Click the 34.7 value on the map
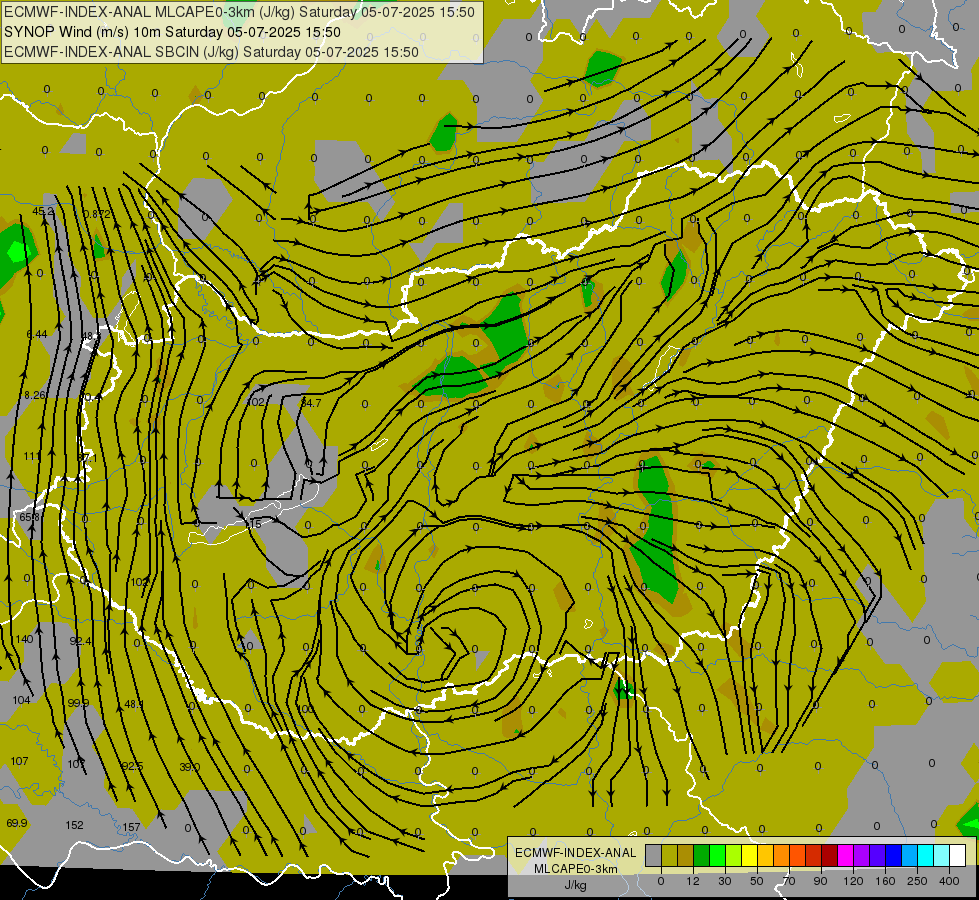Image resolution: width=979 pixels, height=900 pixels. [x=311, y=403]
